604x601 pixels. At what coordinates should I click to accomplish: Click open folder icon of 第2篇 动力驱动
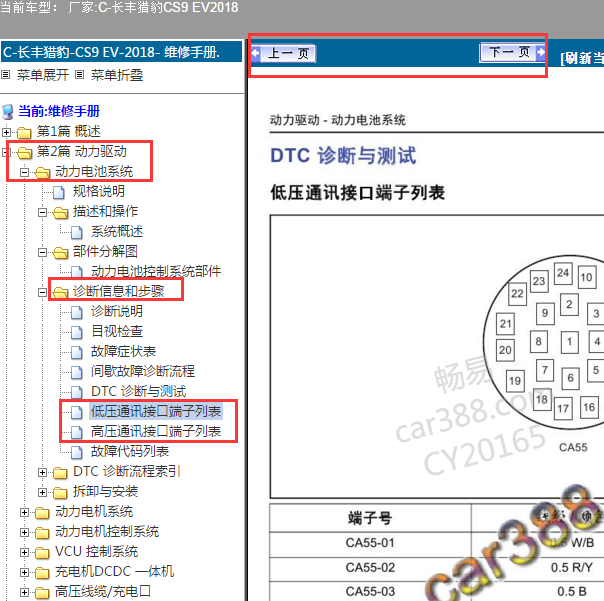(25, 153)
